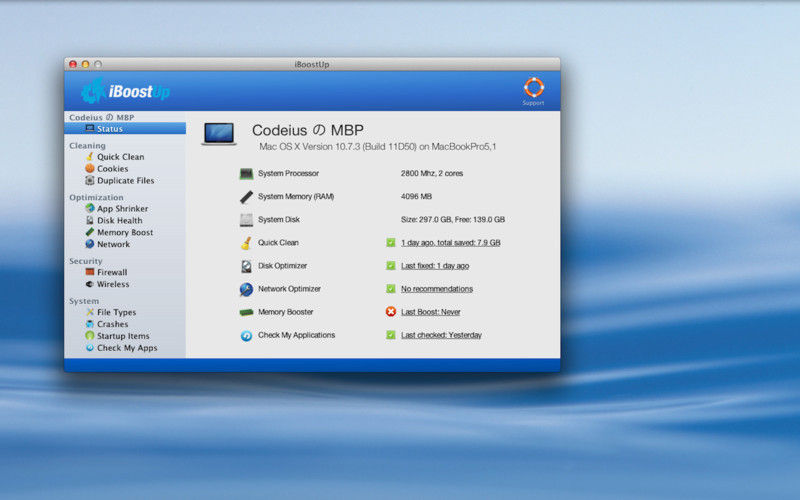Click the Disk Optimizer icon in status list

click(246, 266)
